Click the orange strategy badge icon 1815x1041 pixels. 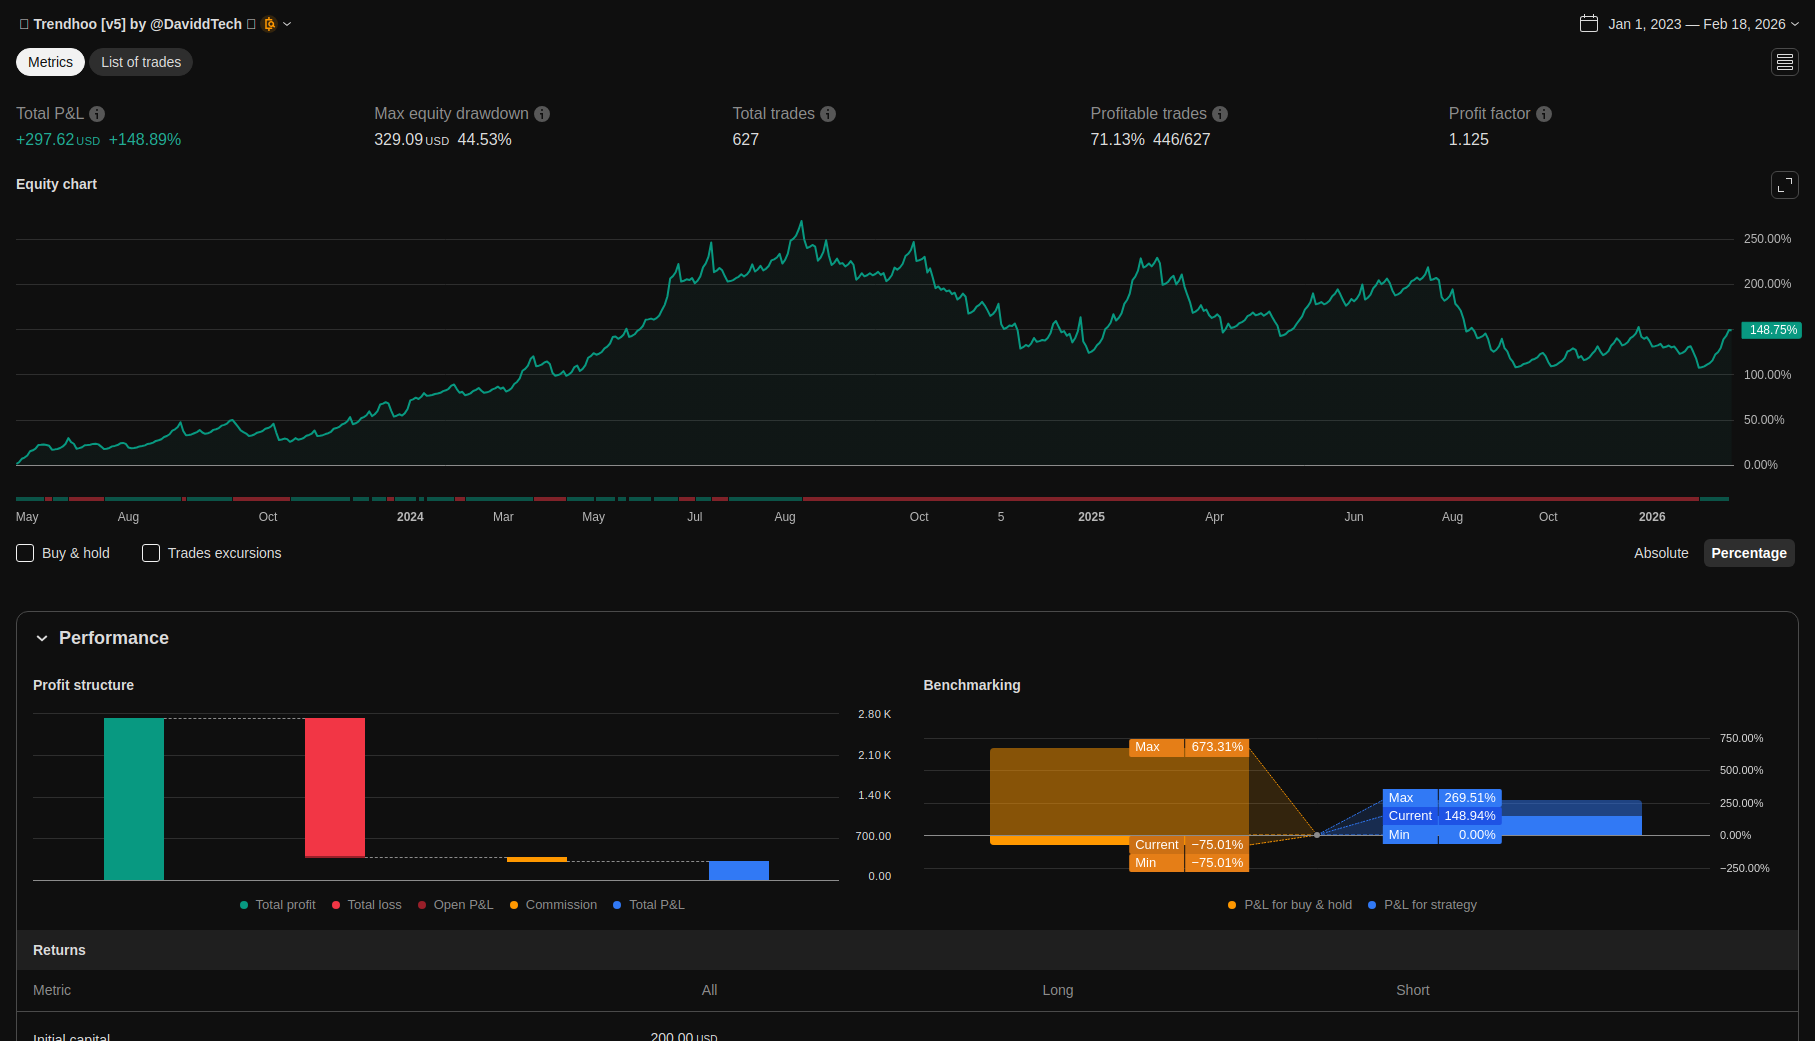[x=269, y=24]
